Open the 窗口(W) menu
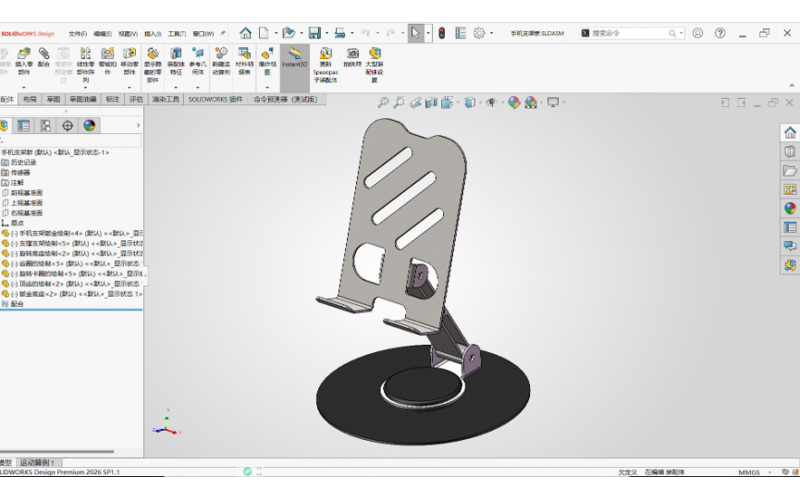Screen dimensions: 800x500 coord(203,34)
